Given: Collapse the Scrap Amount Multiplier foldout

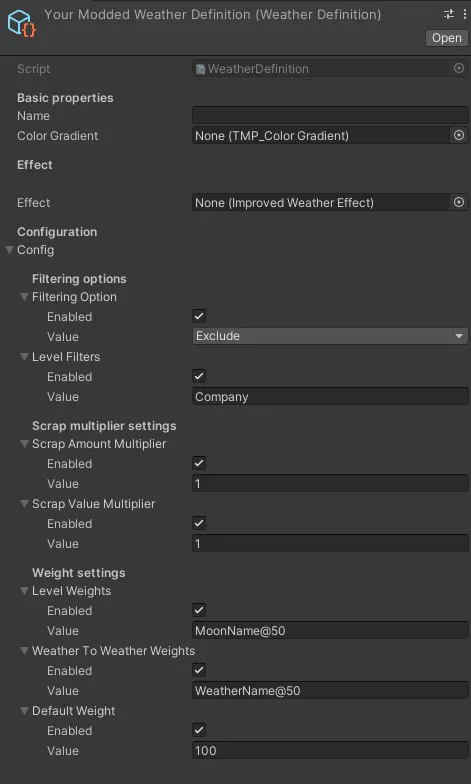Looking at the screenshot, I should (24, 444).
